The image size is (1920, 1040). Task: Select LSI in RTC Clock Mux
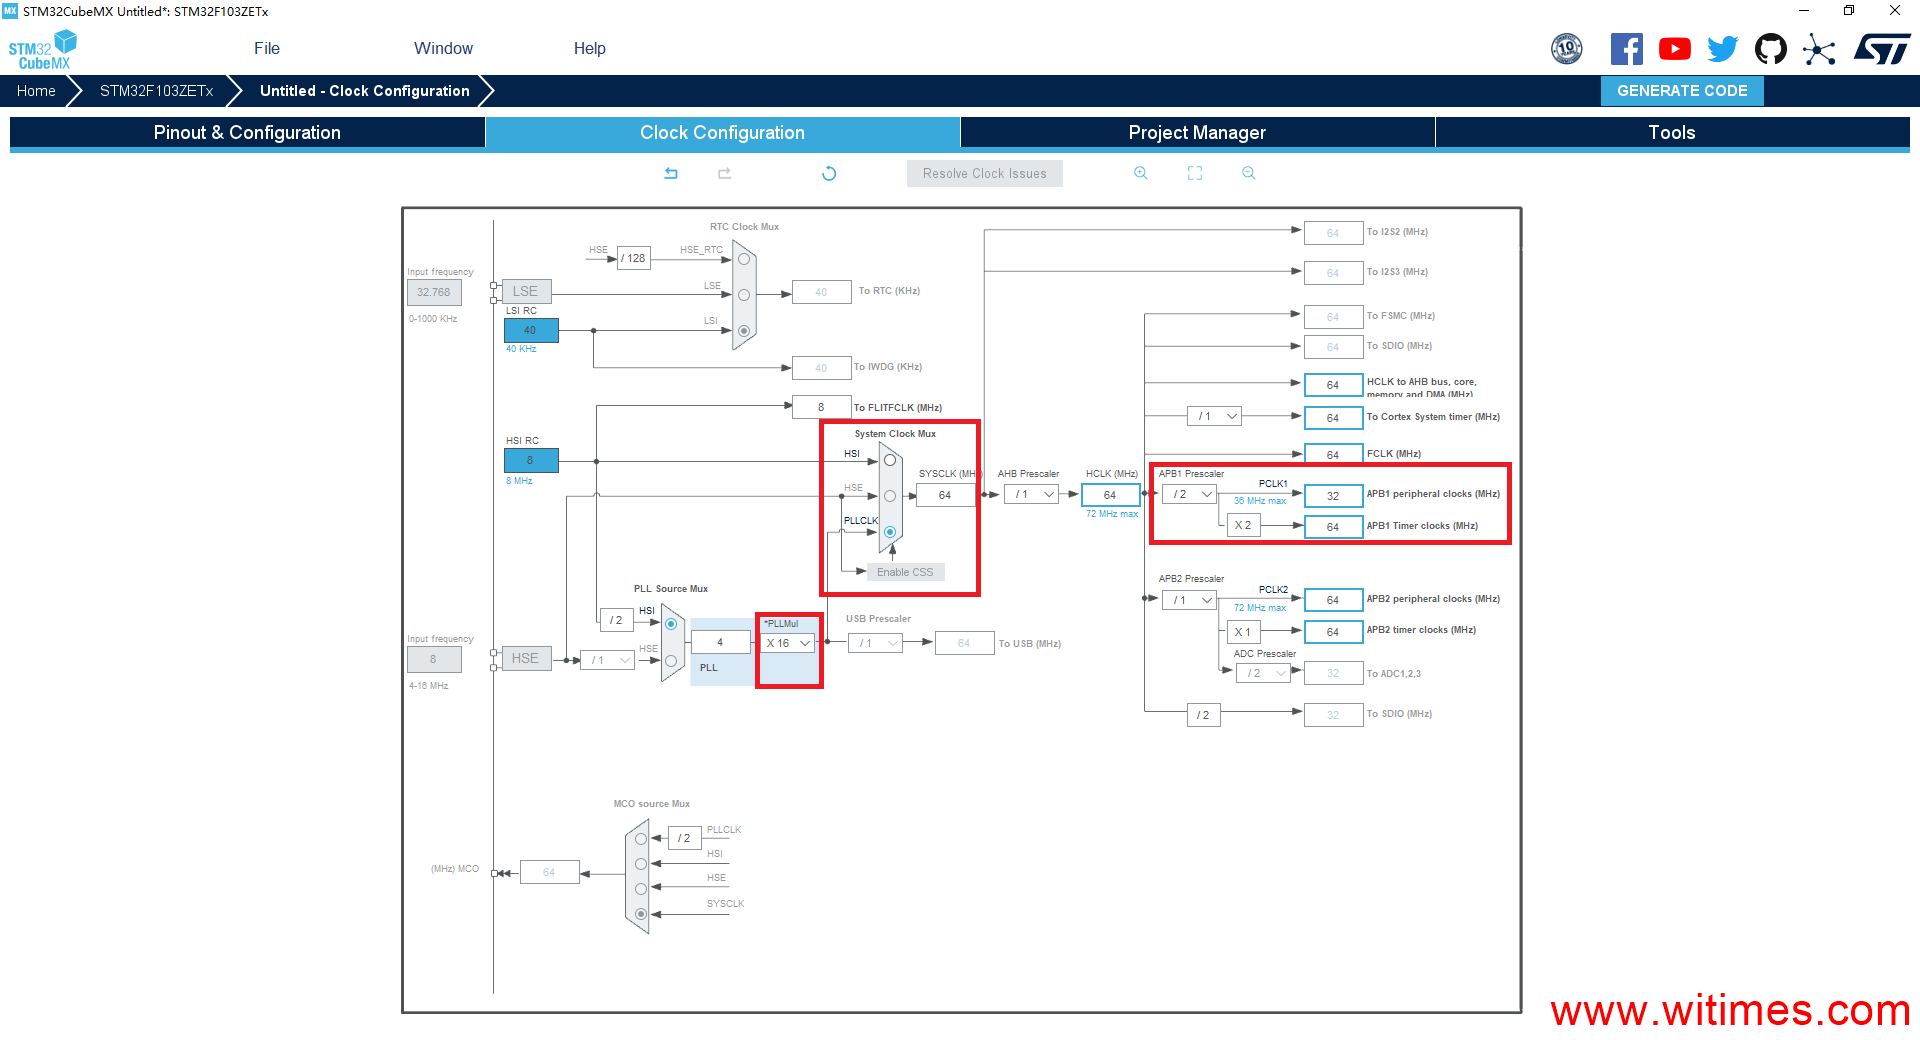click(x=744, y=331)
